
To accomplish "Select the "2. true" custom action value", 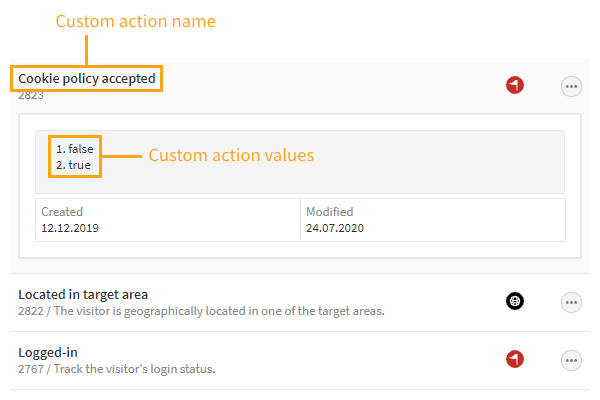I will (x=73, y=165).
